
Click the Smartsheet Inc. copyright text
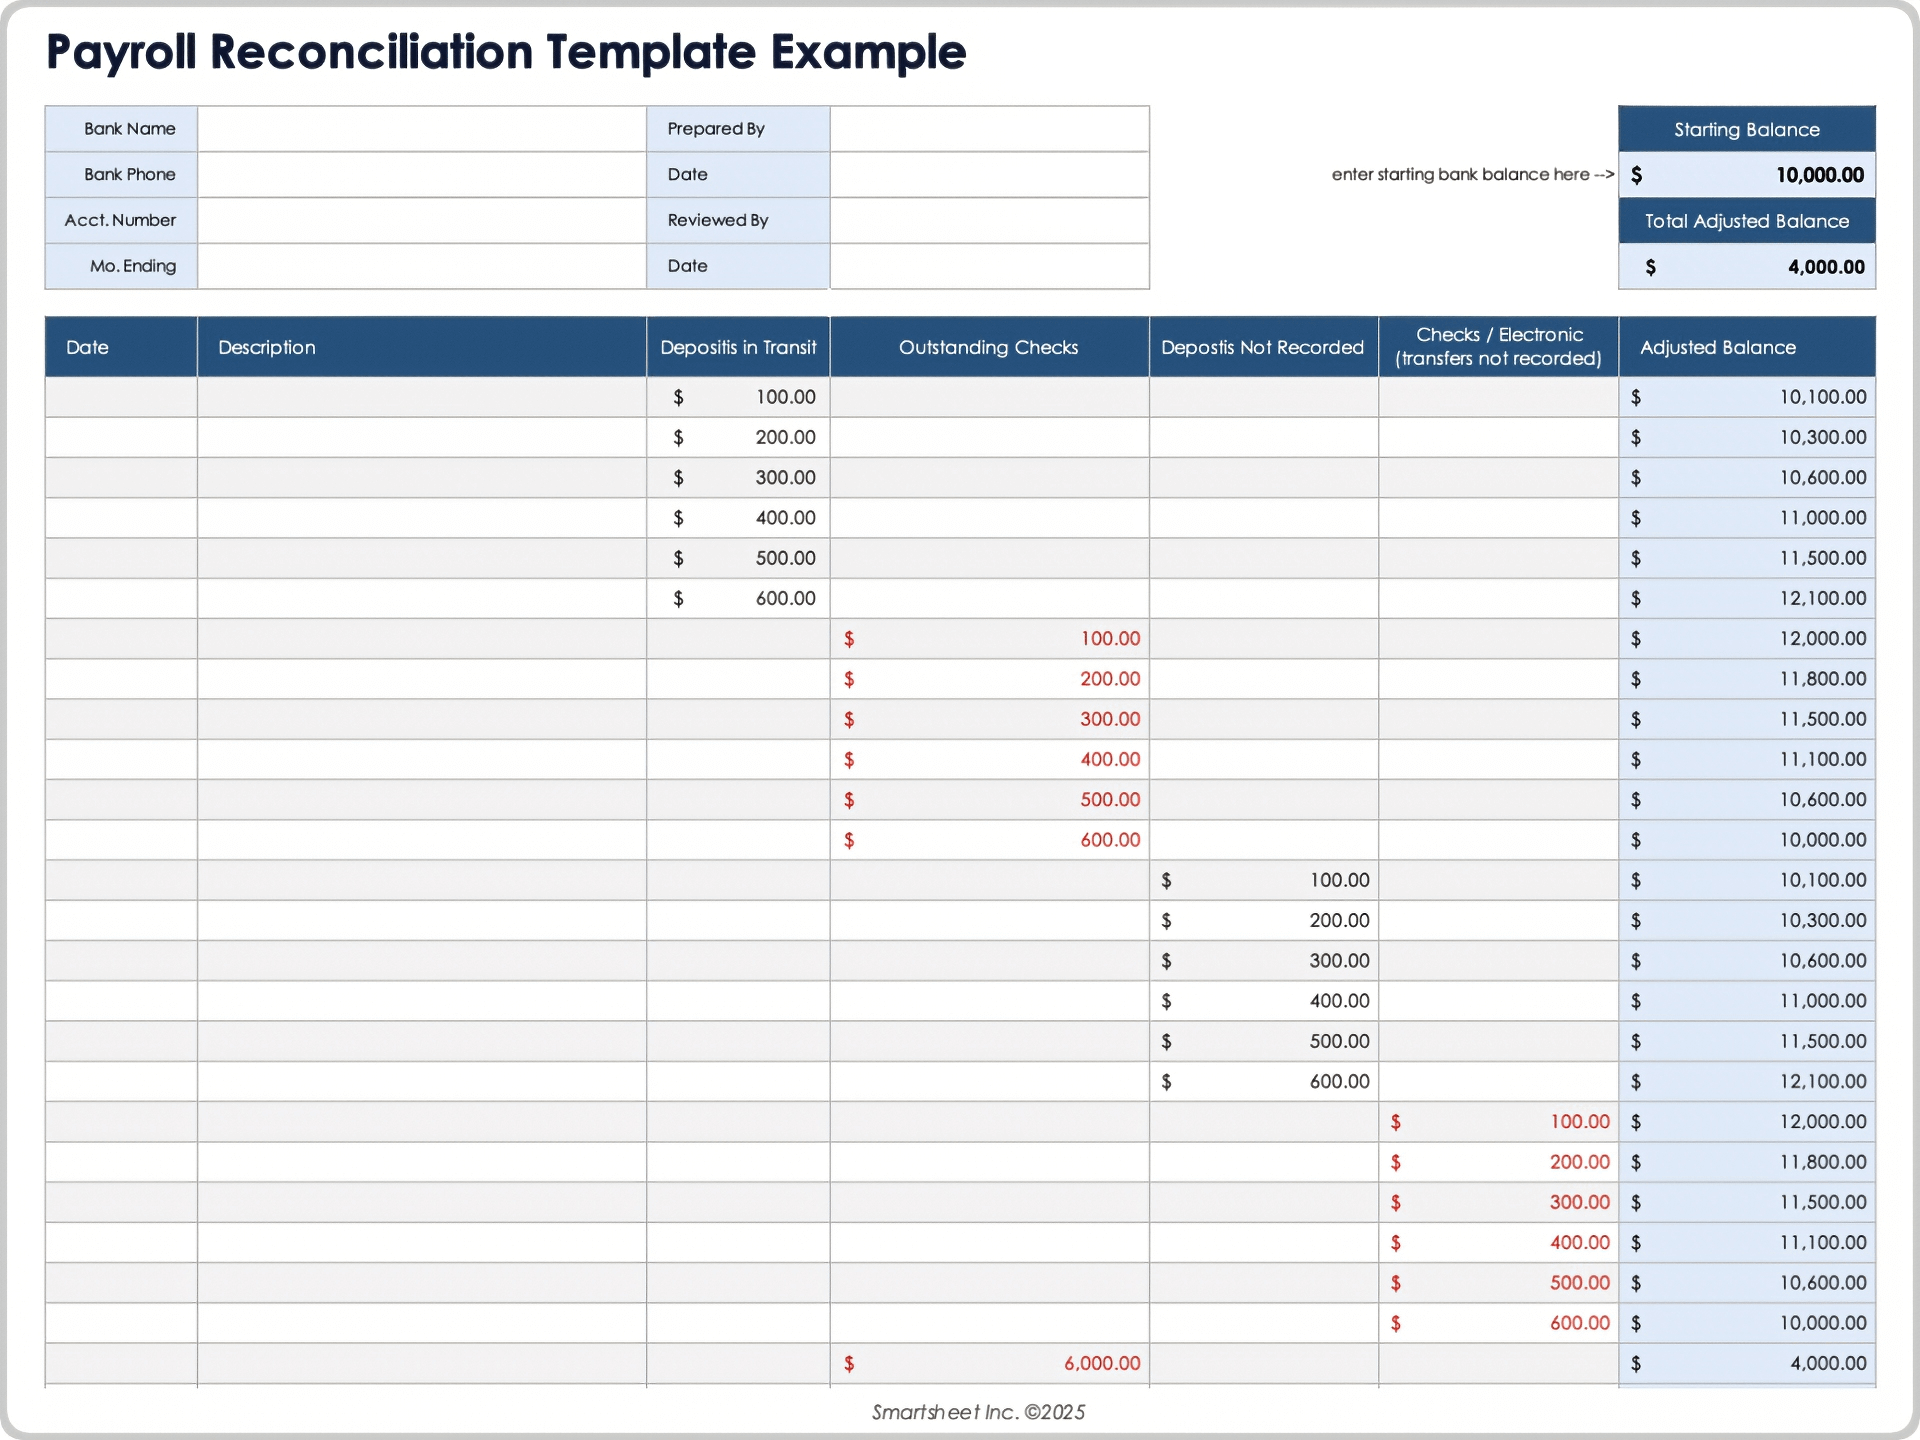coord(977,1412)
